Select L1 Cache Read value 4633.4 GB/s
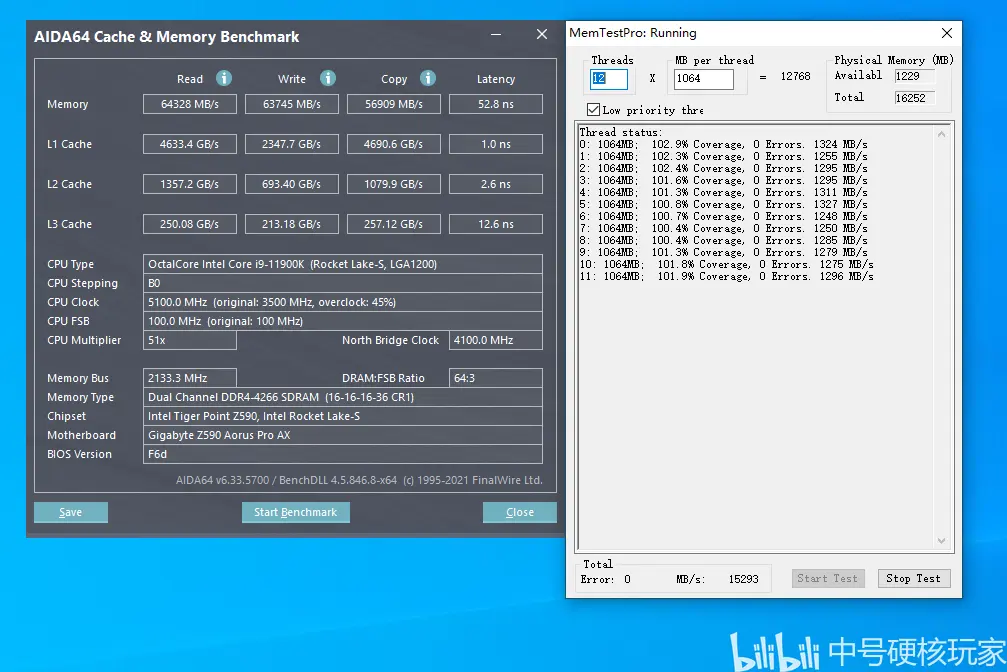 (x=189, y=144)
